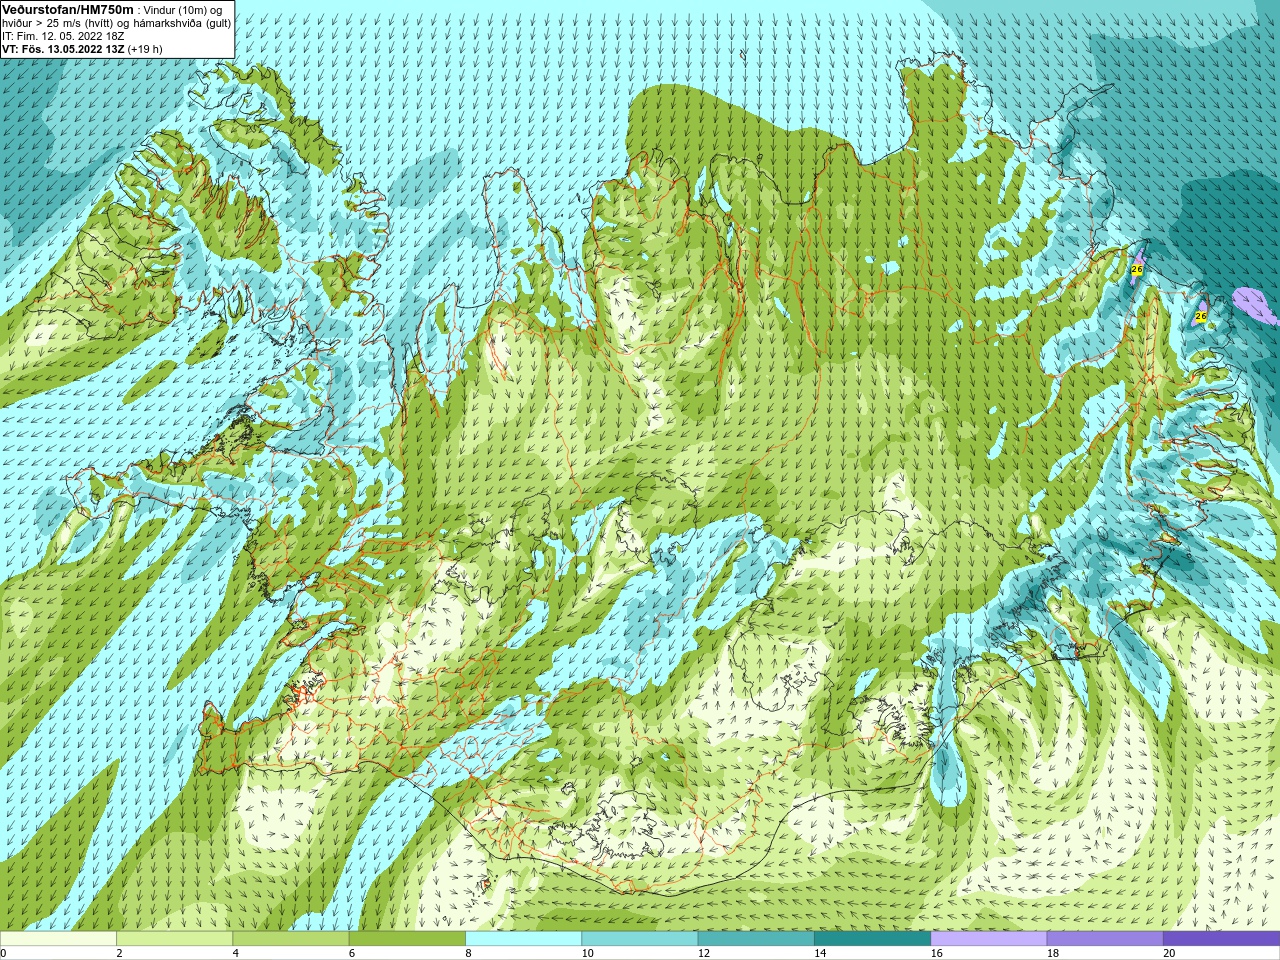This screenshot has height=960, width=1280.
Task: Click the legend scale label 4
Action: coord(236,953)
